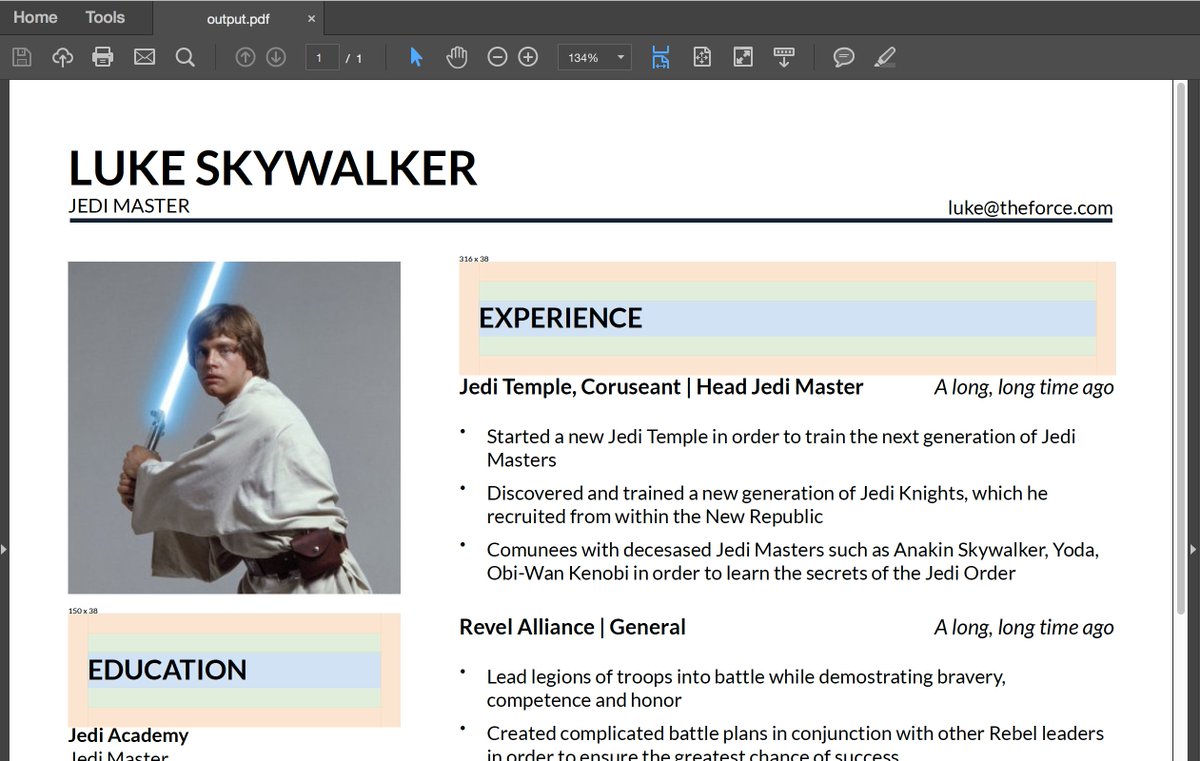Viewport: 1200px width, 761px height.
Task: Click 'Discovered and trained a new generation' bullet
Action: tap(767, 505)
